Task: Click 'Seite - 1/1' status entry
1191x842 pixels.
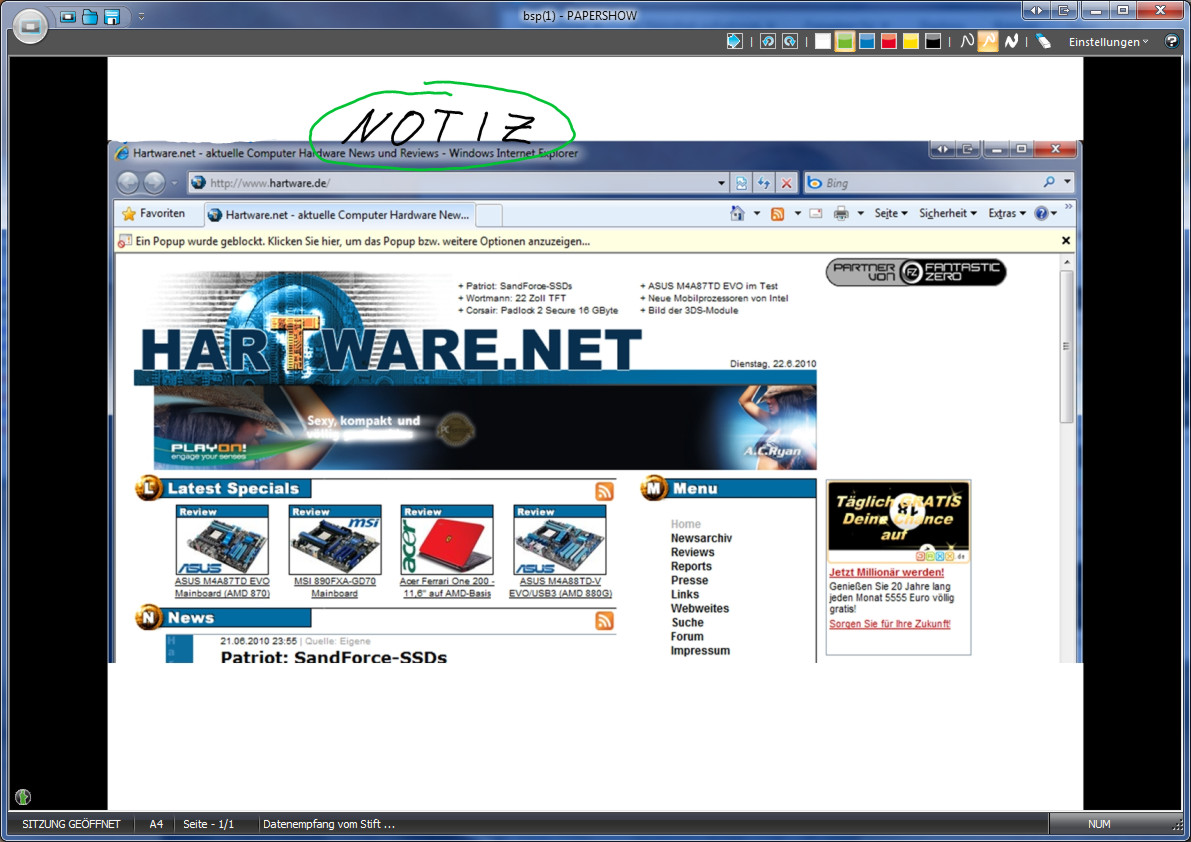Action: click(208, 824)
